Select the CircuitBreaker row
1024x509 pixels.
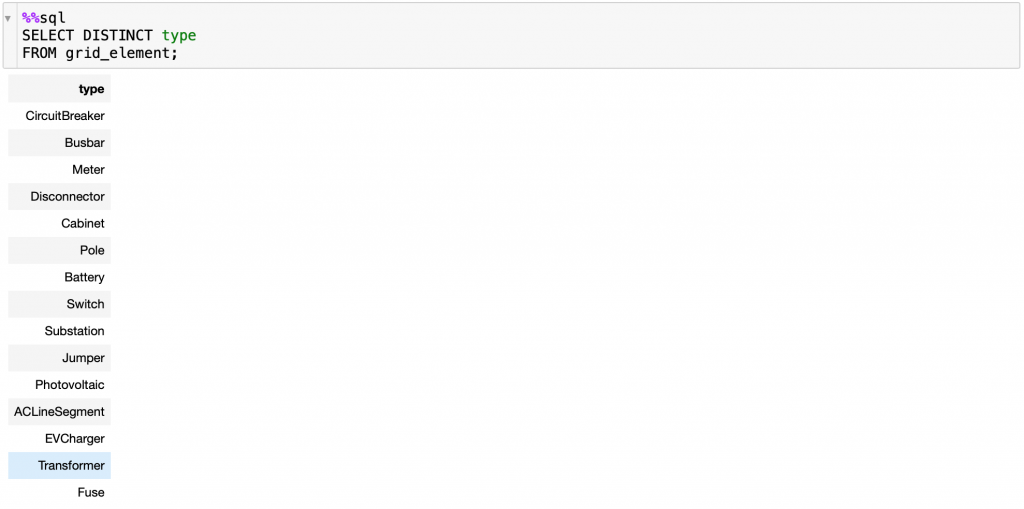pos(59,116)
